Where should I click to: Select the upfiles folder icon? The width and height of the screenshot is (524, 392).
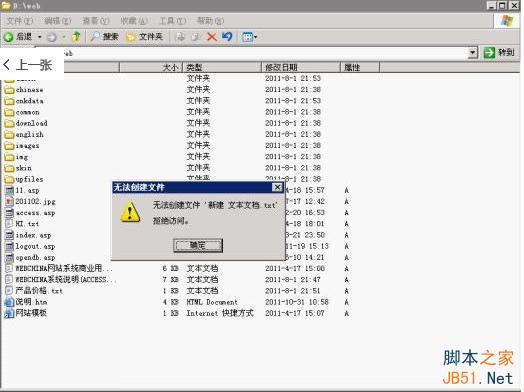tap(9, 179)
